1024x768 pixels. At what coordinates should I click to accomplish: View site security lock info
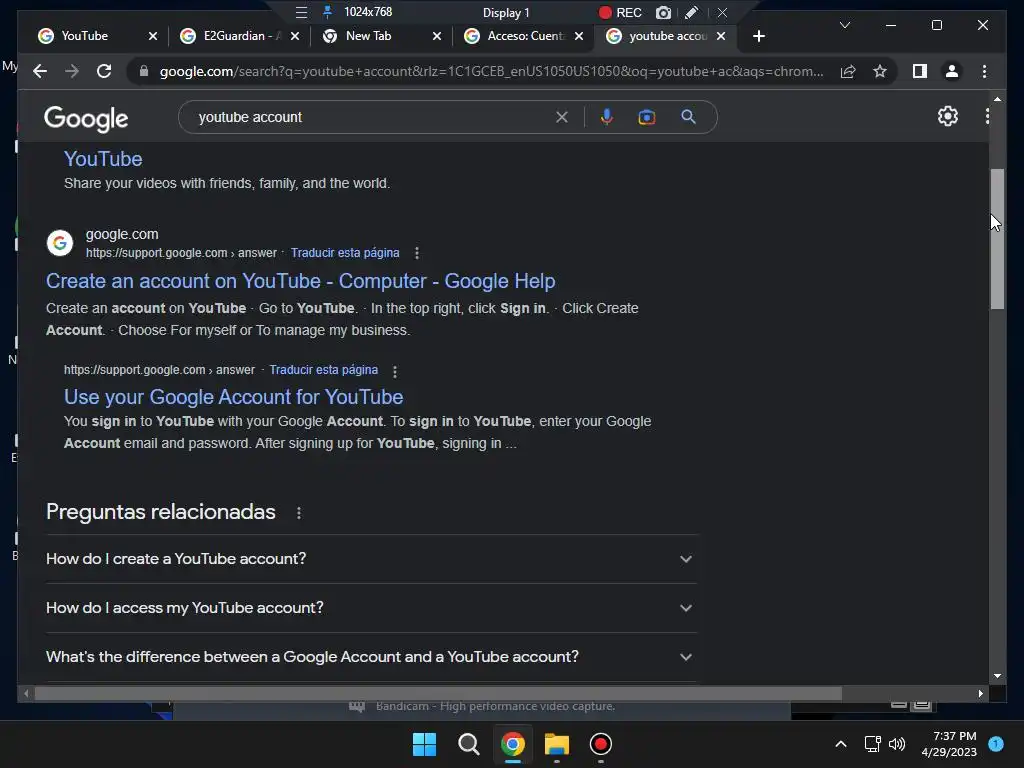click(x=144, y=71)
